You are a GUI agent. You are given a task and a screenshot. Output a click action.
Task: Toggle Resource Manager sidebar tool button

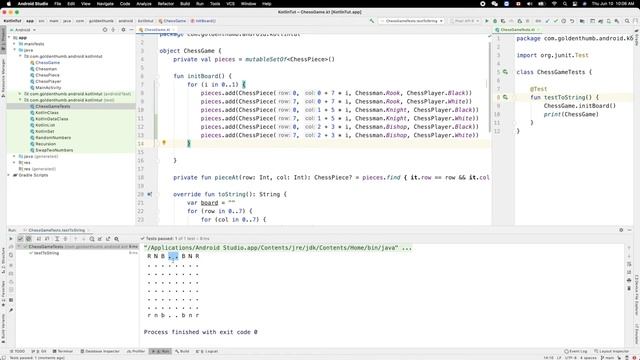(3, 78)
